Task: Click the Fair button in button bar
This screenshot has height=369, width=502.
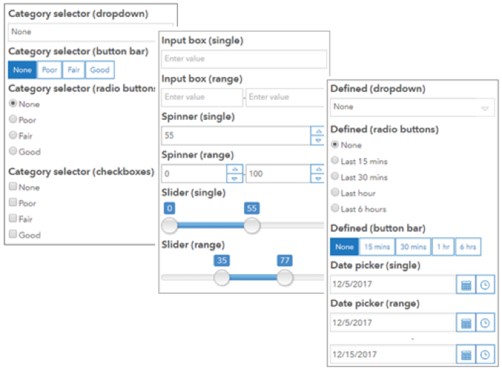Action: (x=74, y=70)
